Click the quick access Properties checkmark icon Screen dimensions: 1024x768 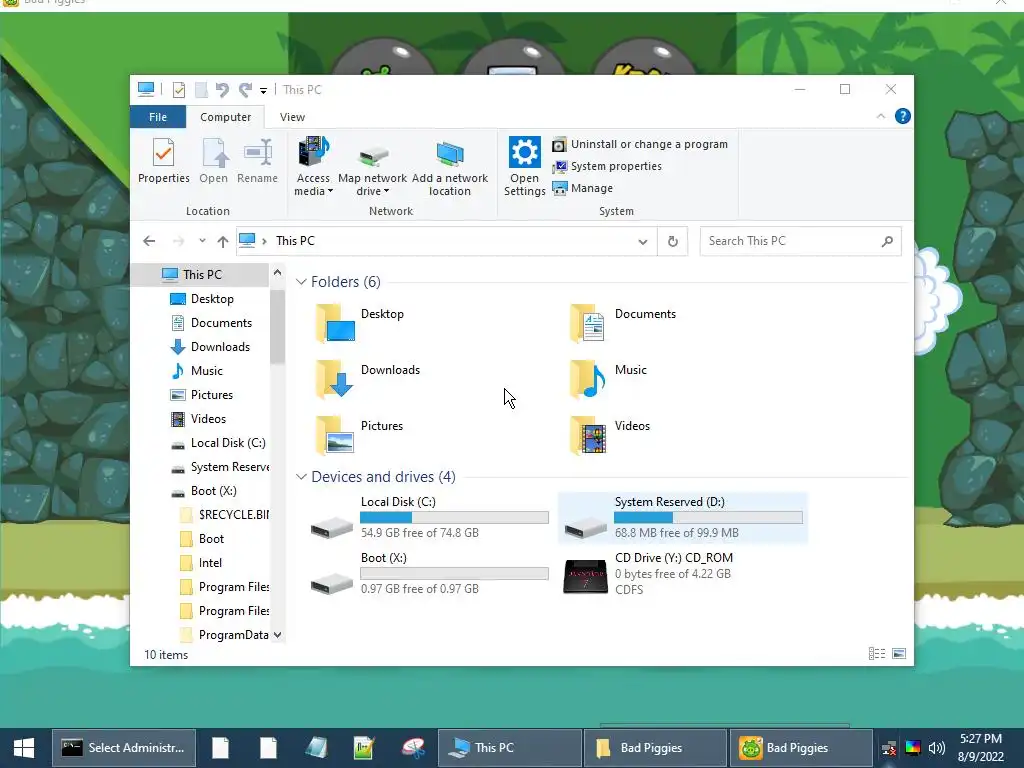178,90
